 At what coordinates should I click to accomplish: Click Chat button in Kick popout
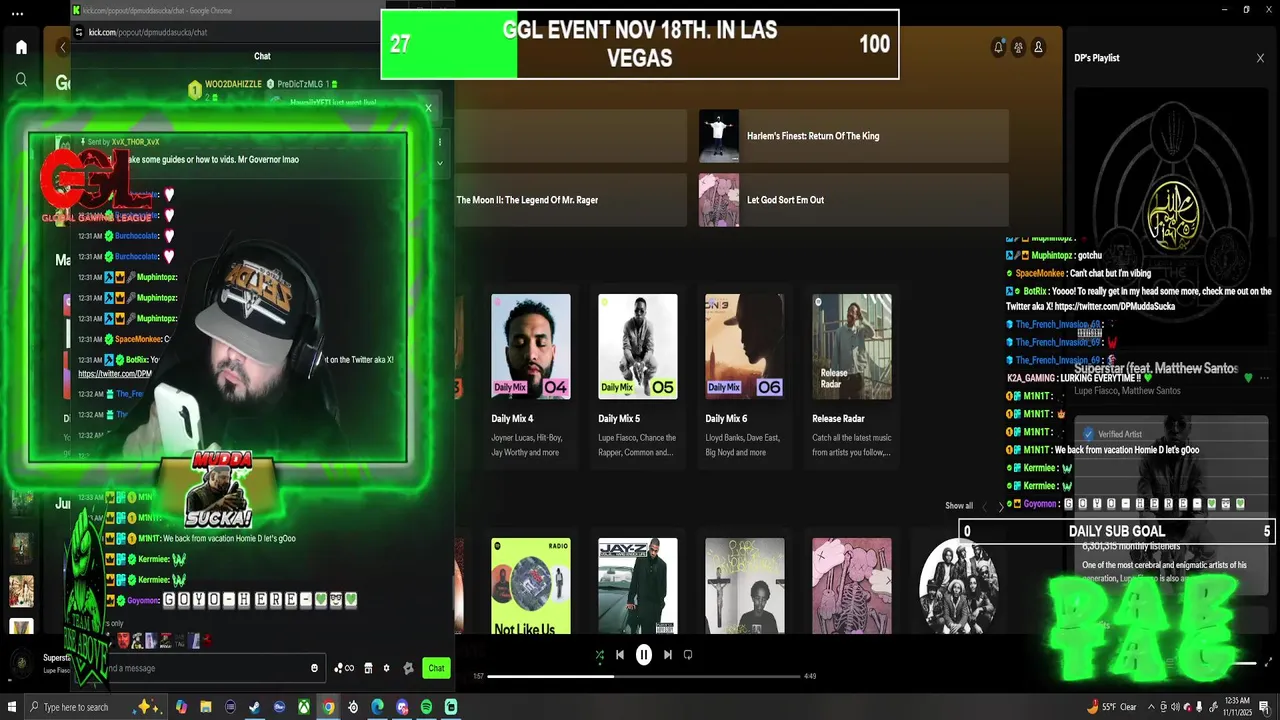pyautogui.click(x=436, y=668)
